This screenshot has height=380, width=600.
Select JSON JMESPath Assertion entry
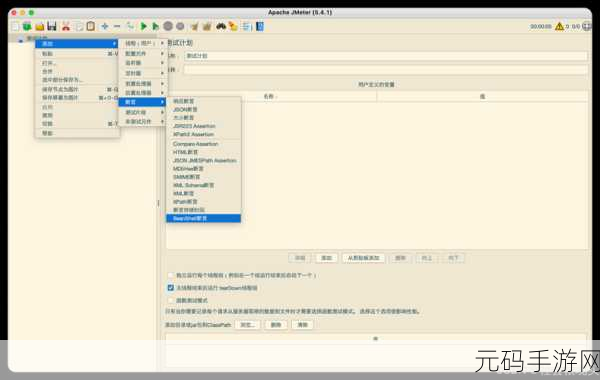pos(204,160)
